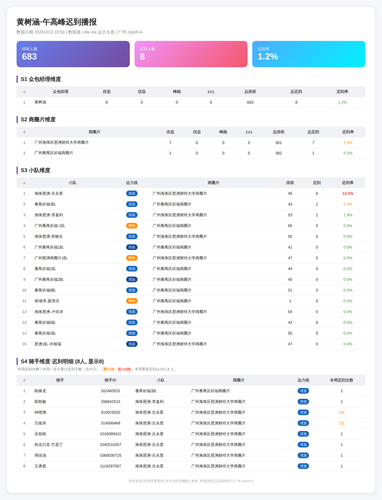Click the S4 骑手维度-迟到明细 section heading
The image size is (382, 500).
(x=62, y=361)
